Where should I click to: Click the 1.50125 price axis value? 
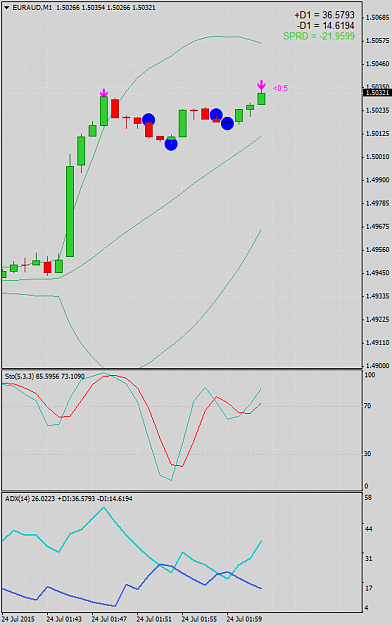[x=377, y=134]
